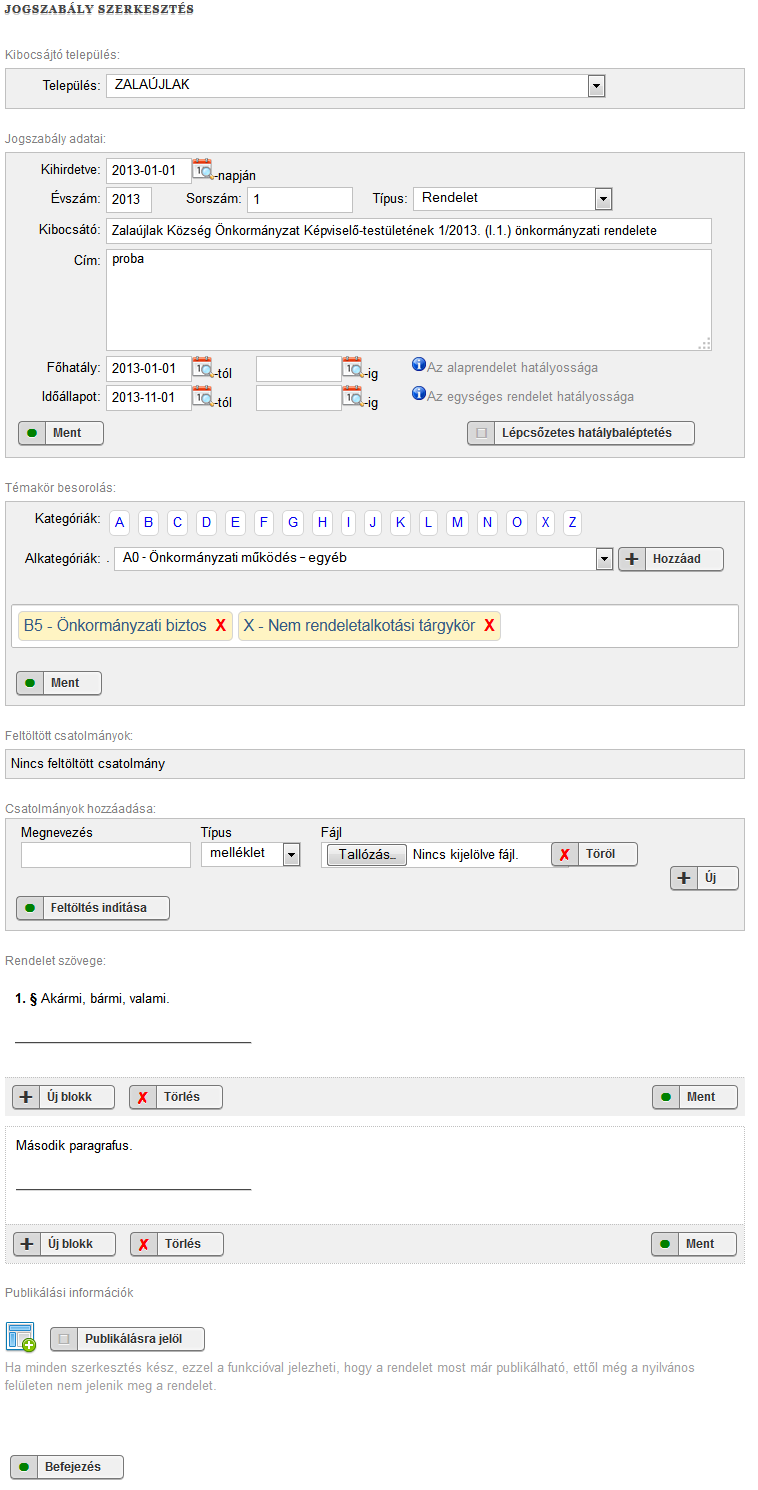
Task: Click Ment for Második paragrafus block
Action: point(694,1244)
